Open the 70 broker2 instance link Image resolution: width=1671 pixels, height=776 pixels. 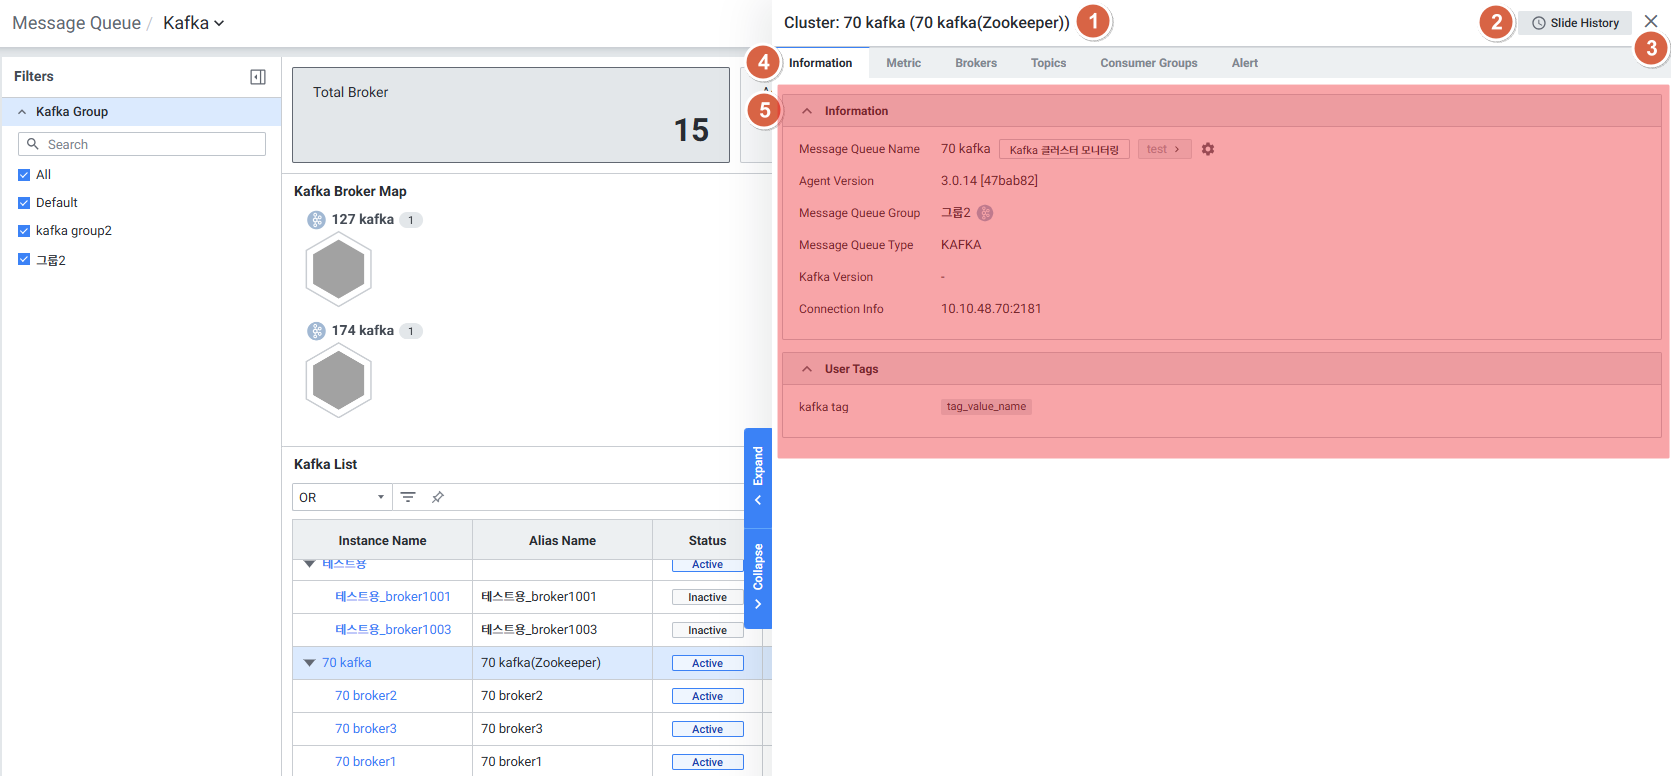[x=366, y=696]
